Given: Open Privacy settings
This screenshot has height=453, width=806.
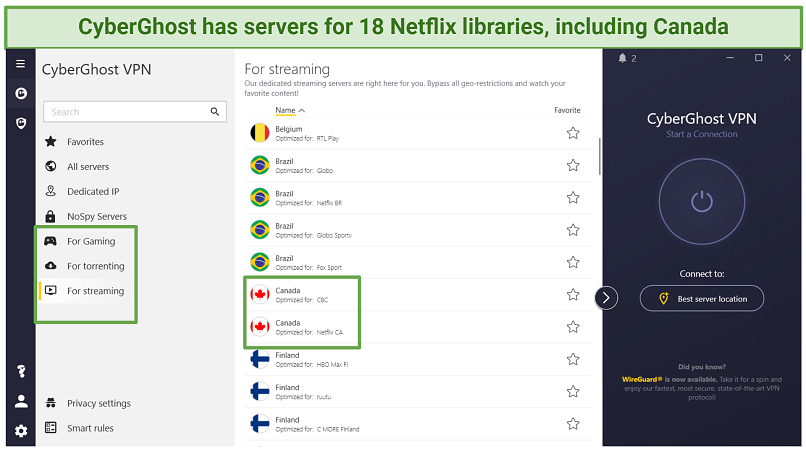Looking at the screenshot, I should [x=99, y=403].
